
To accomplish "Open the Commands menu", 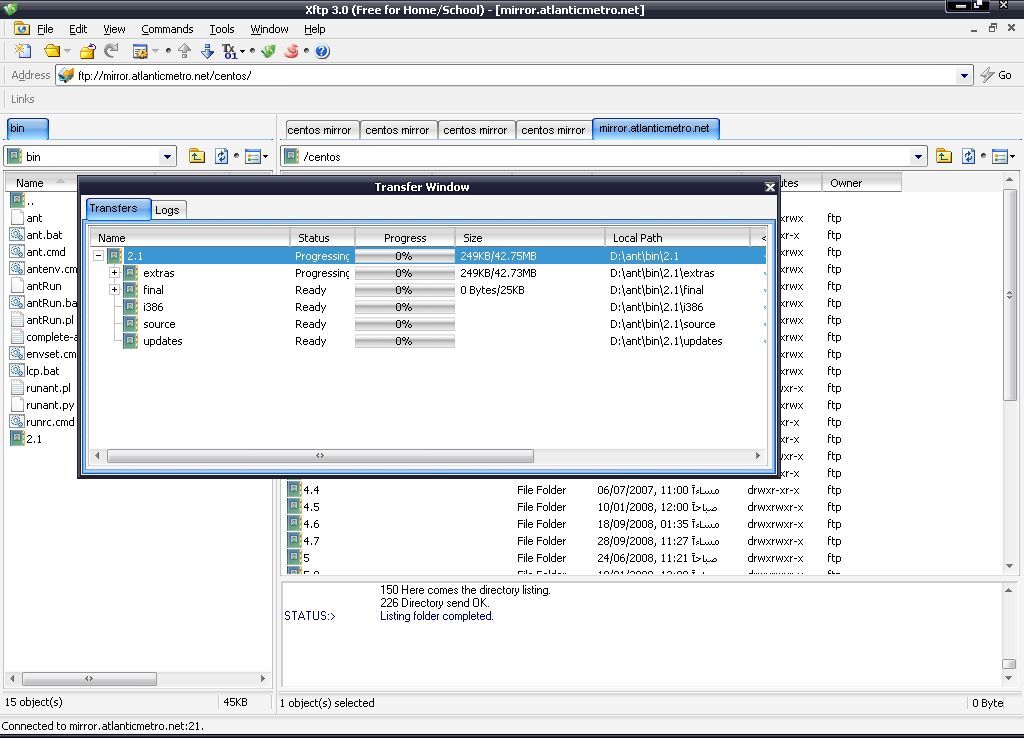I will [167, 29].
